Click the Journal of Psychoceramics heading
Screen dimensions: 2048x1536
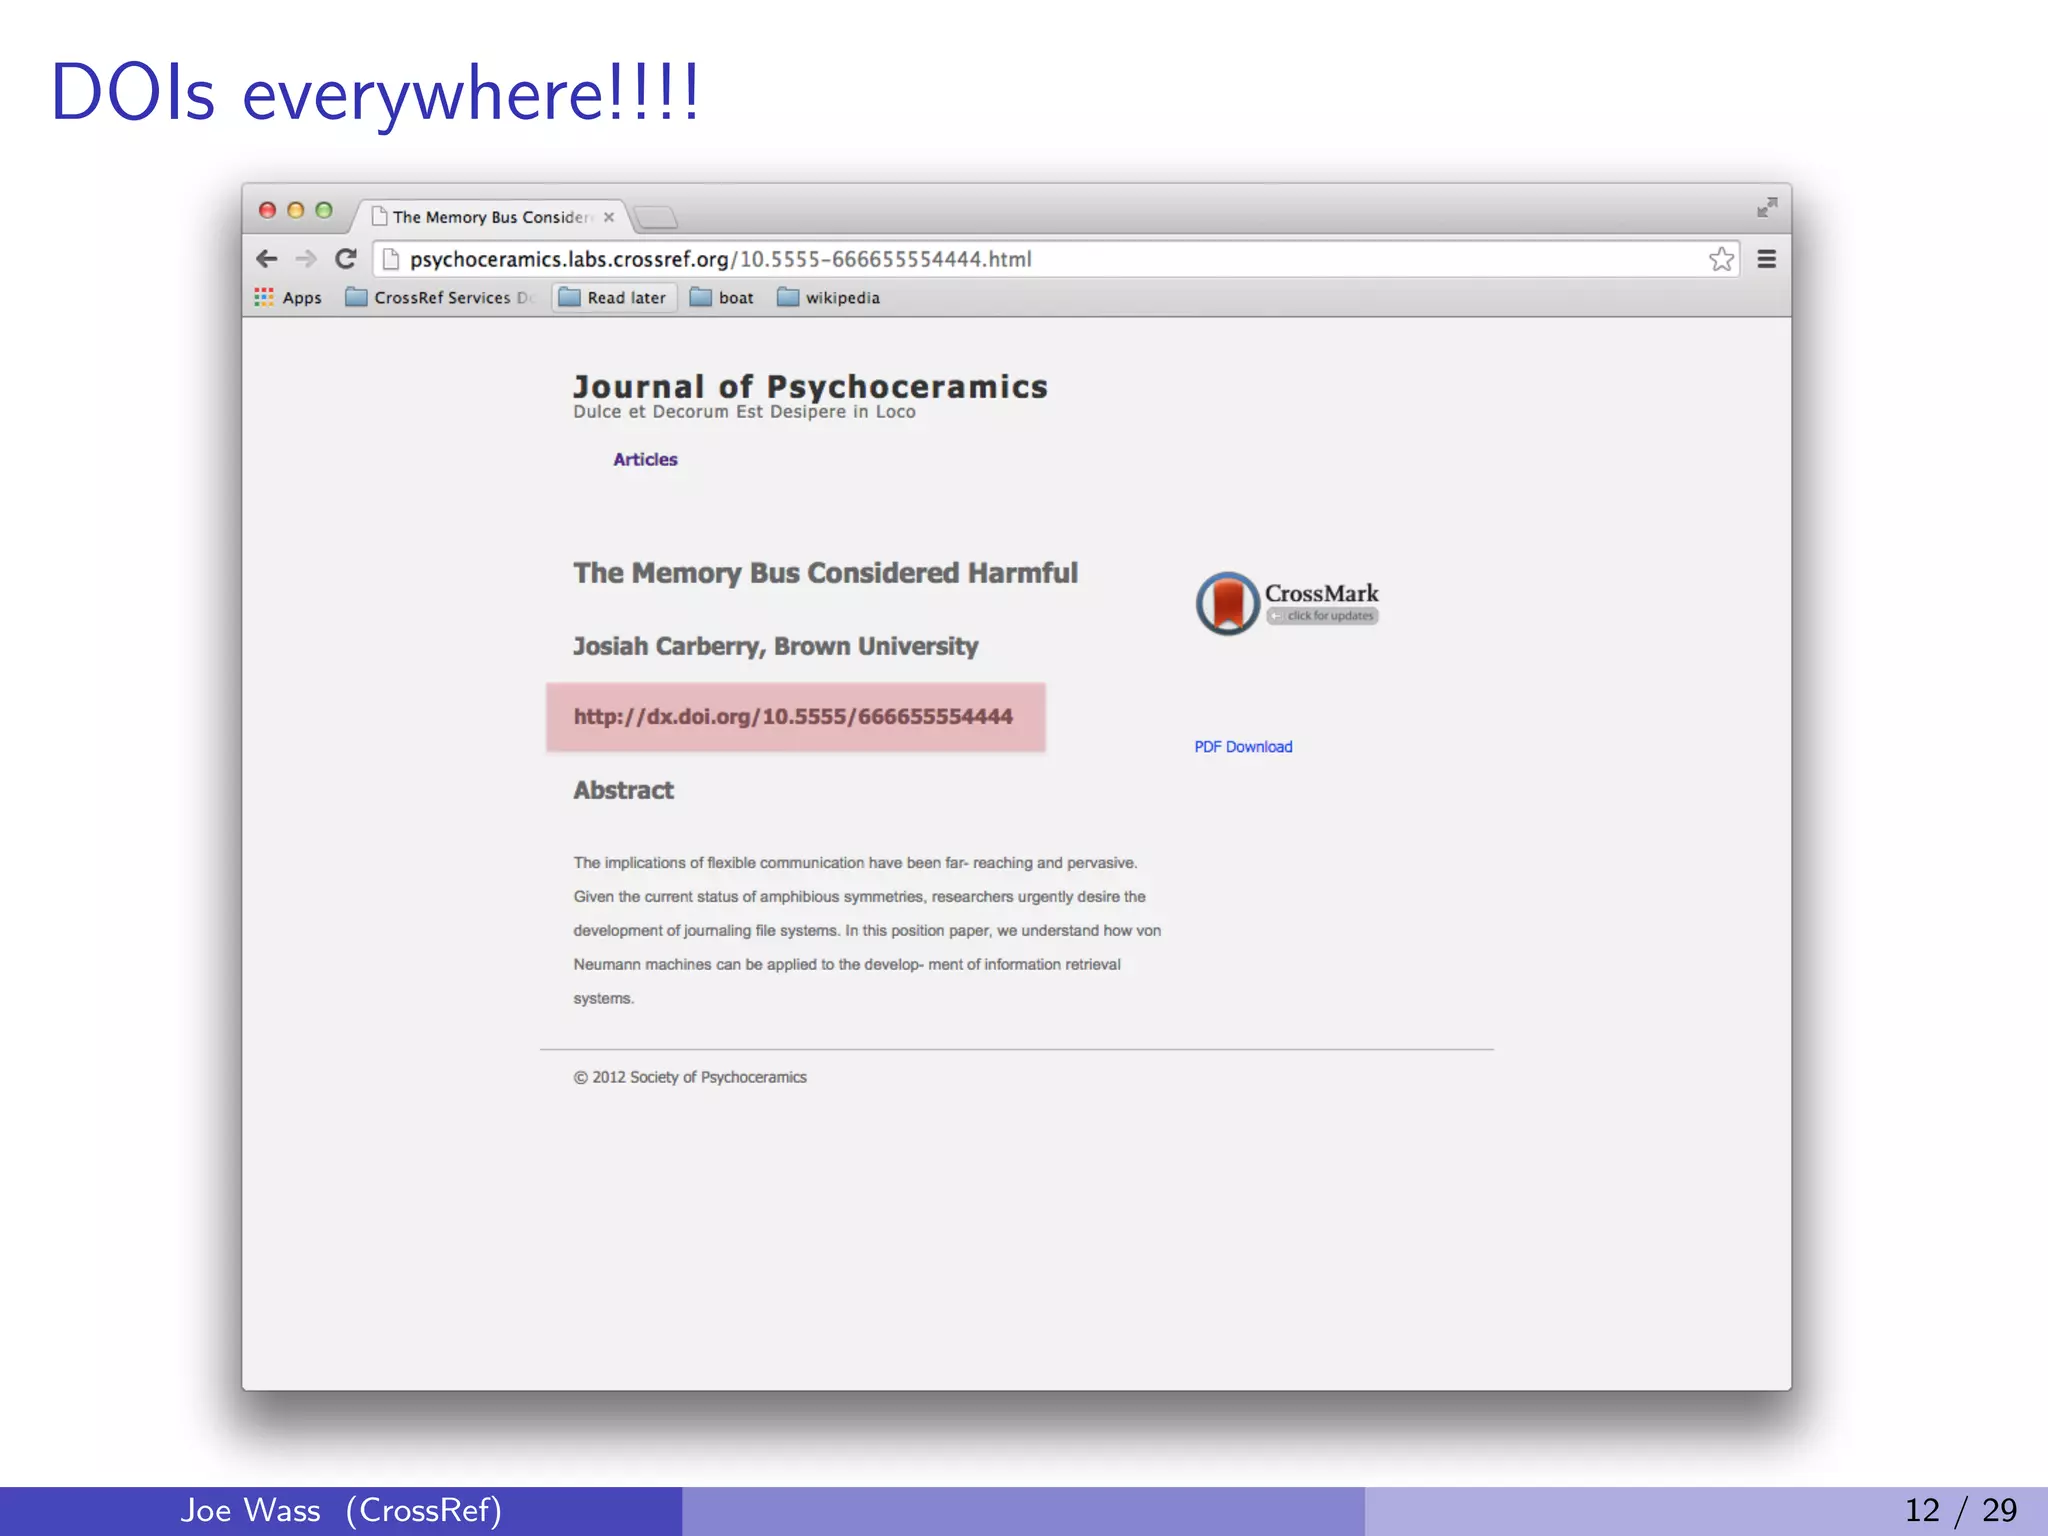(x=810, y=387)
